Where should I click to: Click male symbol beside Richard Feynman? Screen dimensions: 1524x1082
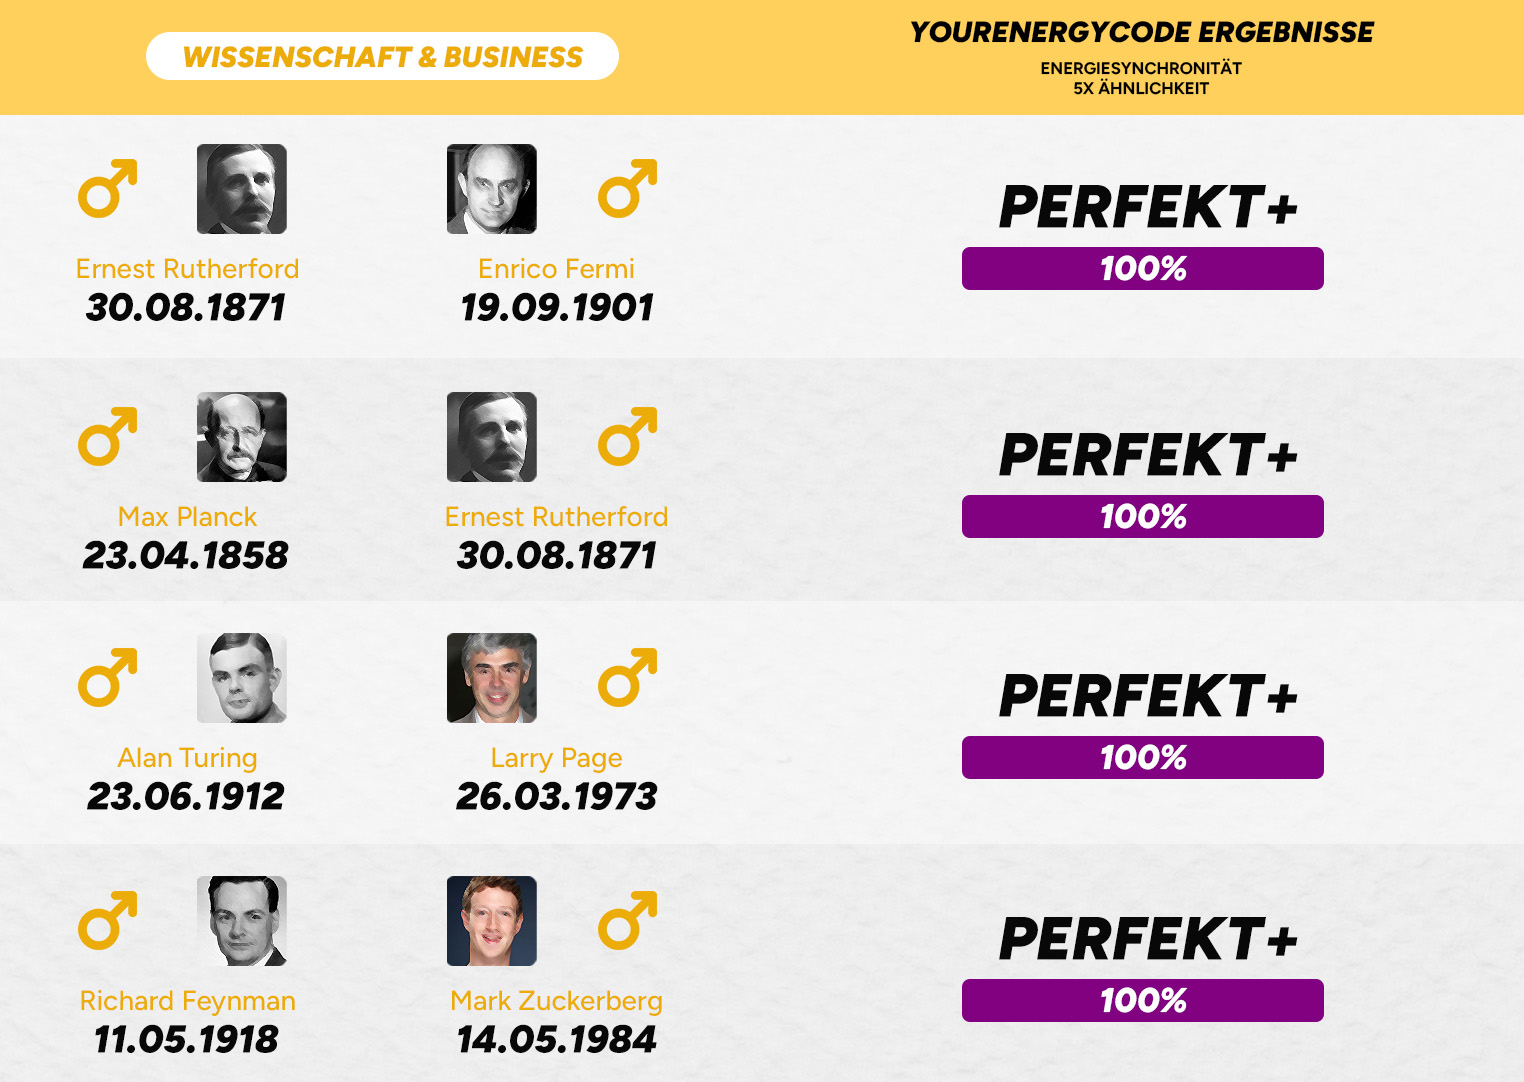click(107, 921)
